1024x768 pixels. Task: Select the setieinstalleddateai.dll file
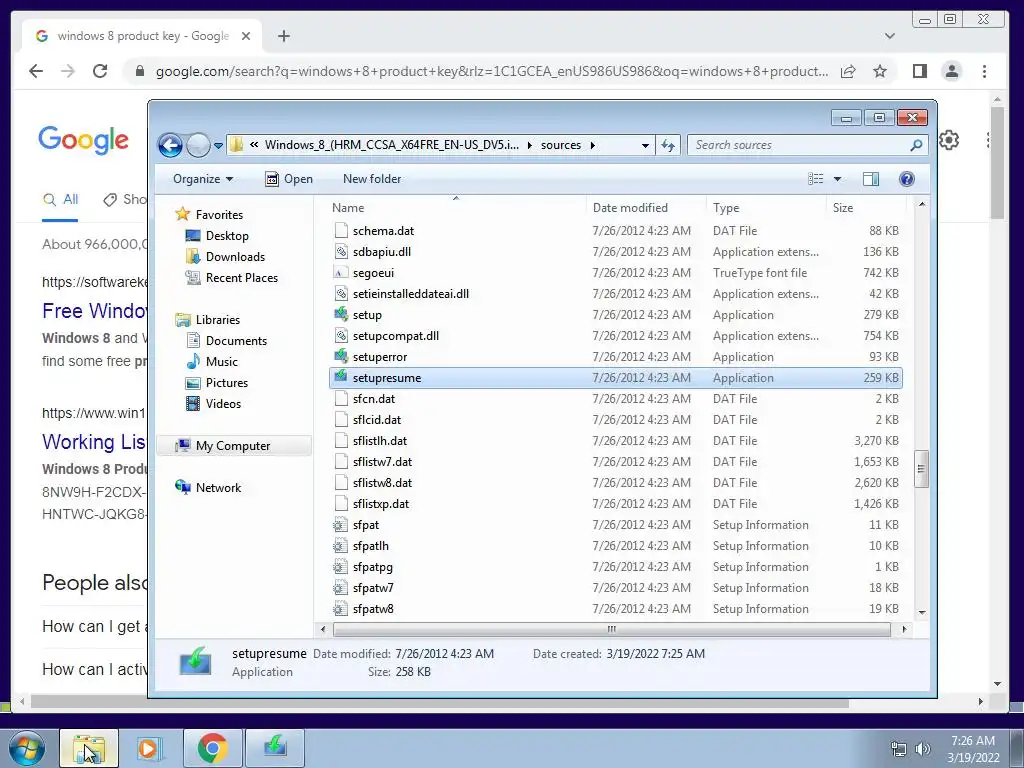click(616, 294)
